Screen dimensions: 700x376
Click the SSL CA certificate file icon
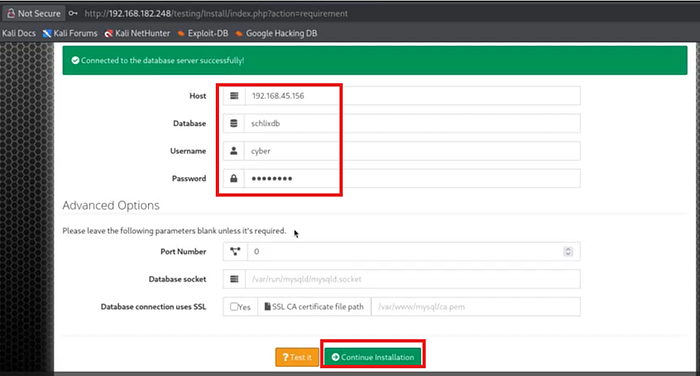pos(267,306)
